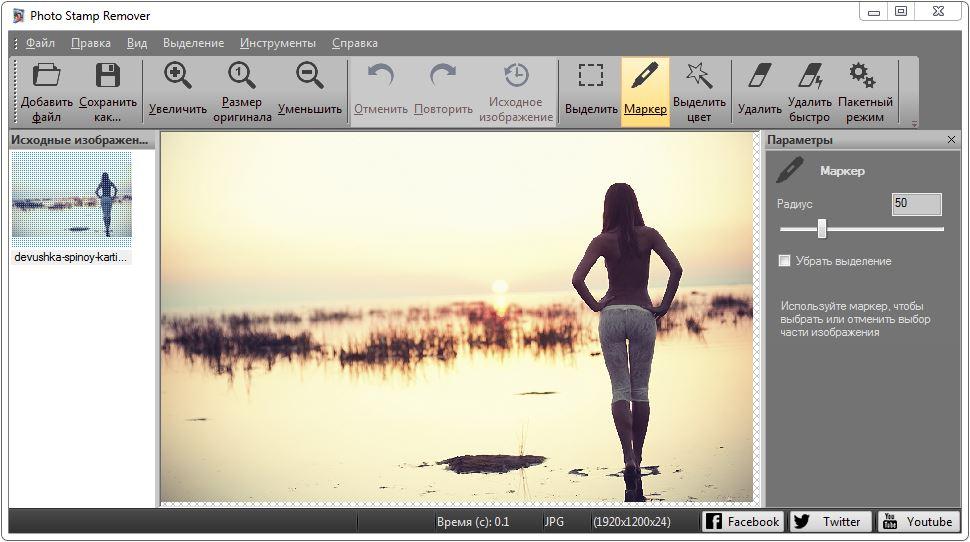Open Пакетный режим gears icon
This screenshot has width=970, height=542.
tap(862, 75)
